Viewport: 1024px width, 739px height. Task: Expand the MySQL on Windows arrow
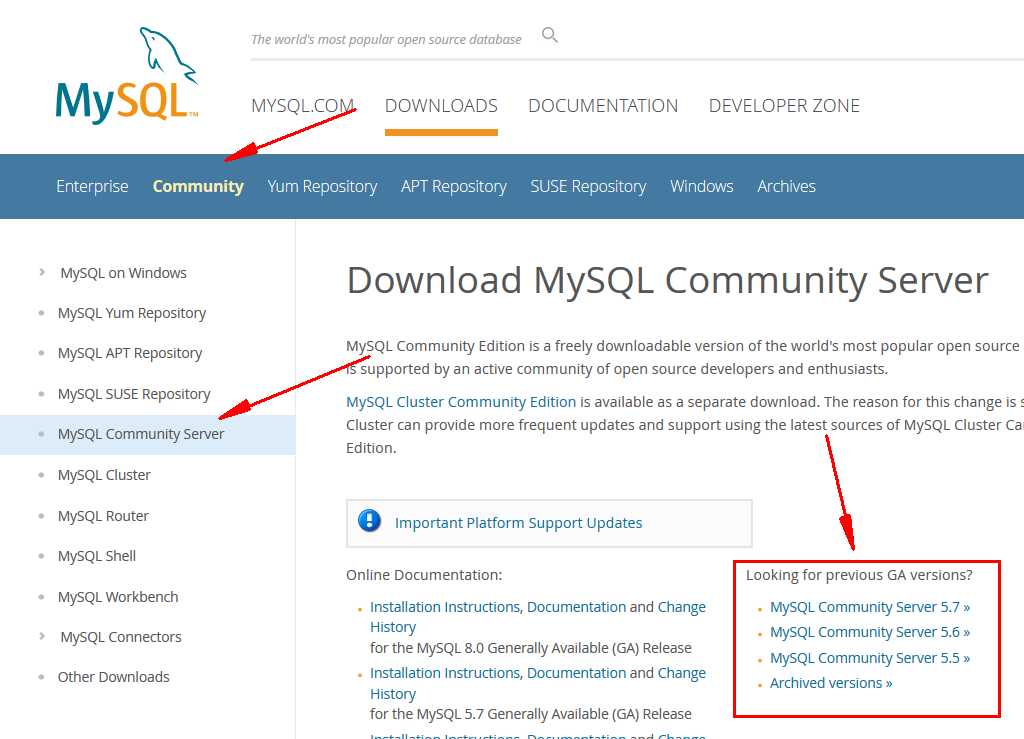click(x=42, y=272)
